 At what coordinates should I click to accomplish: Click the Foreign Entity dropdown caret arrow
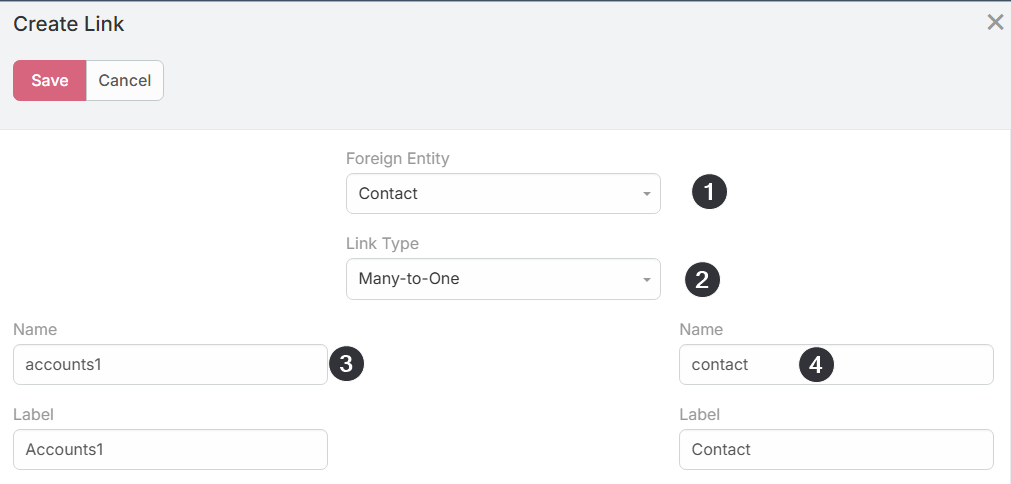click(646, 194)
